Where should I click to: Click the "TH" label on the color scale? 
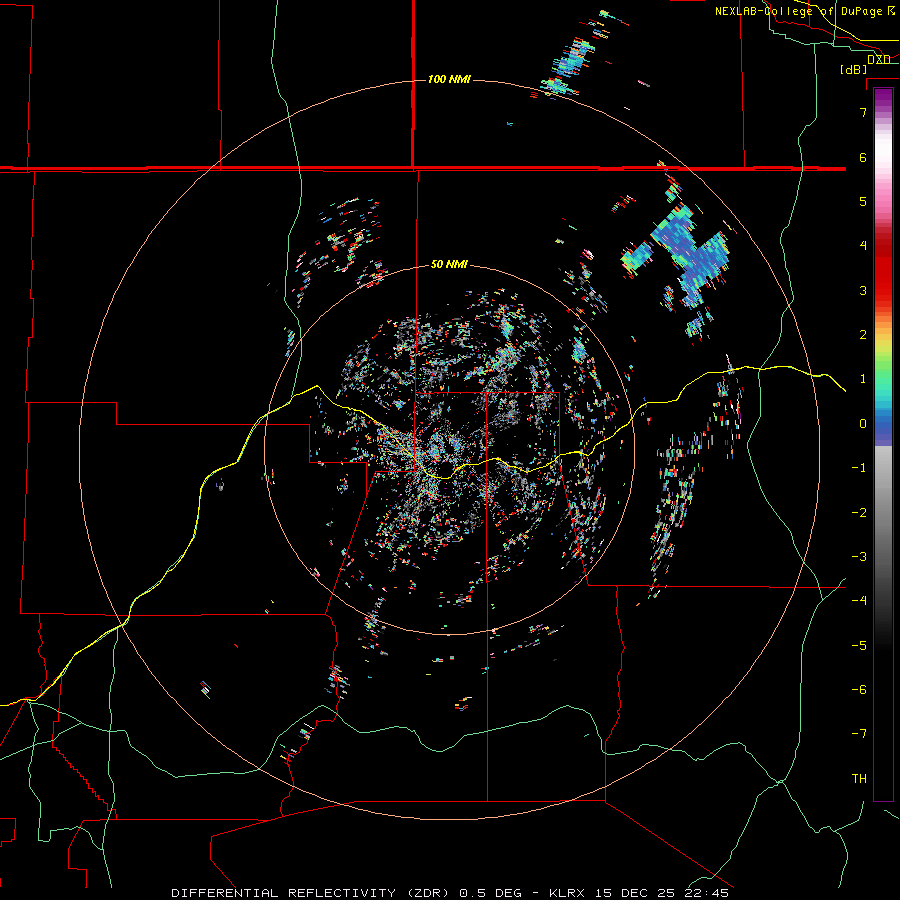(859, 779)
